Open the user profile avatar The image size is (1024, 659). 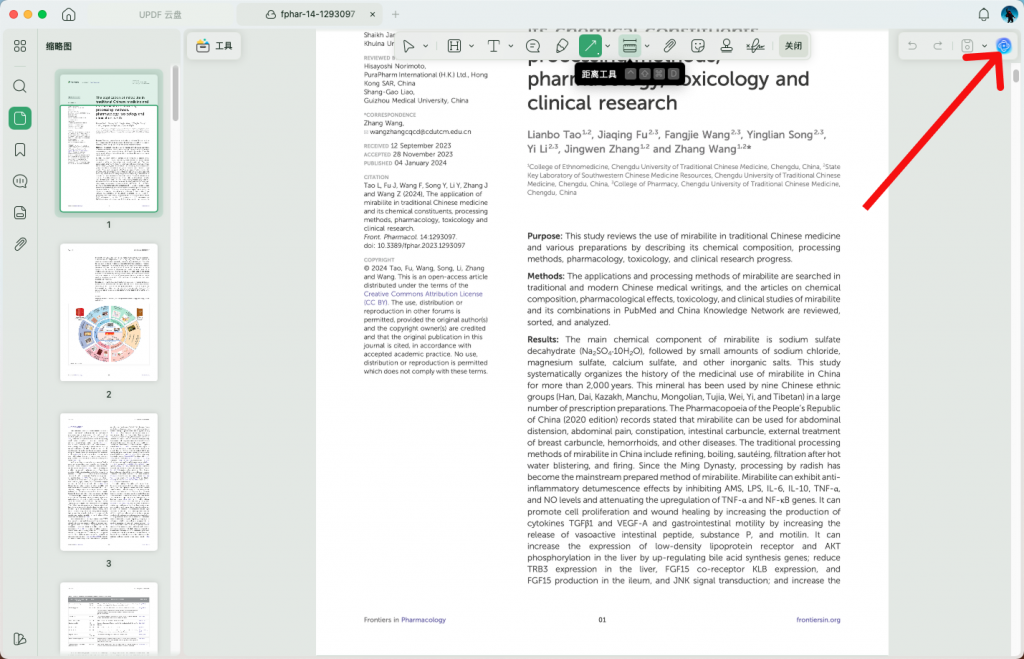1009,14
